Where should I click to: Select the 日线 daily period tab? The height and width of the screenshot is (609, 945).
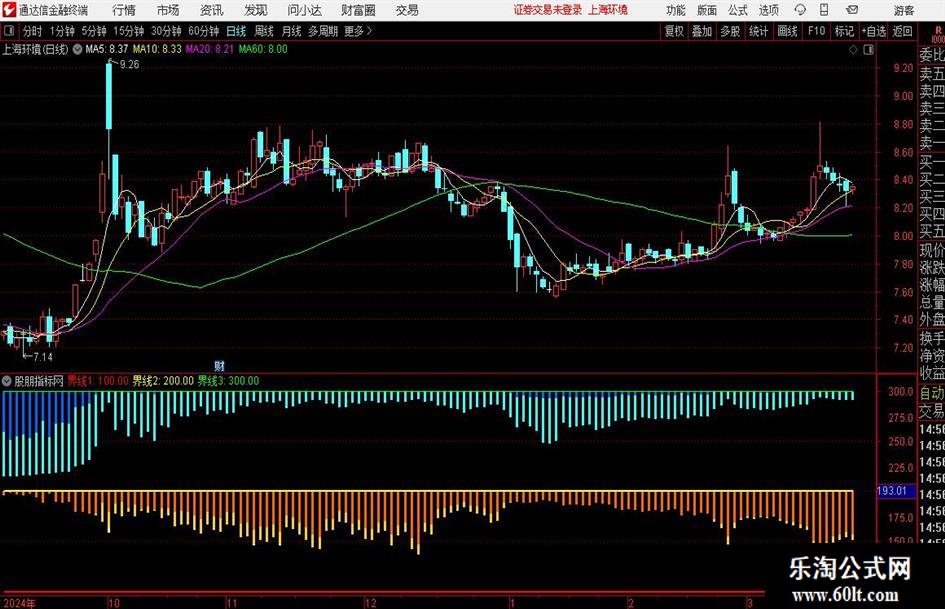point(236,31)
